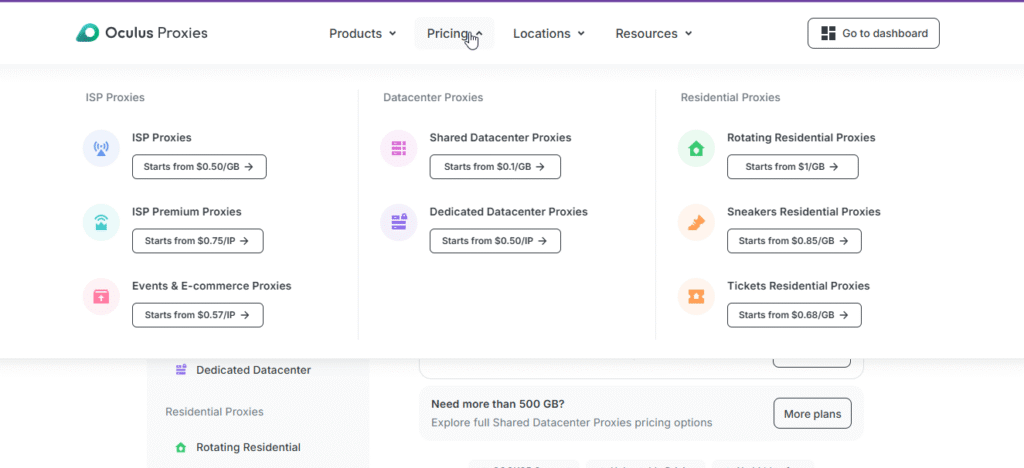Click Starts from $0.50/IP button
Viewport: 1024px width, 468px height.
pyautogui.click(x=495, y=241)
